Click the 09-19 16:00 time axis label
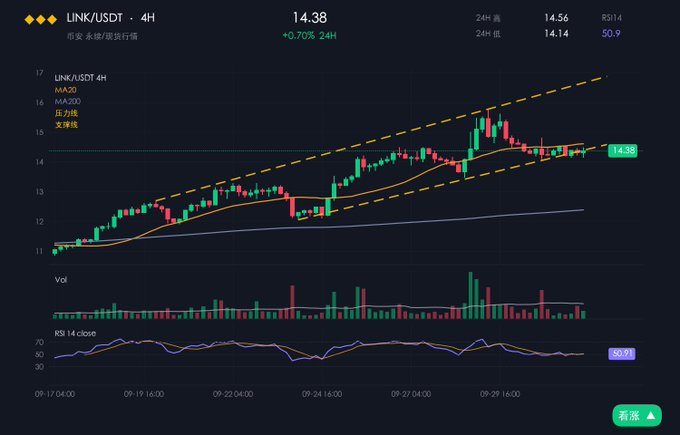Screen dimensions: 680x435 pyautogui.click(x=144, y=394)
